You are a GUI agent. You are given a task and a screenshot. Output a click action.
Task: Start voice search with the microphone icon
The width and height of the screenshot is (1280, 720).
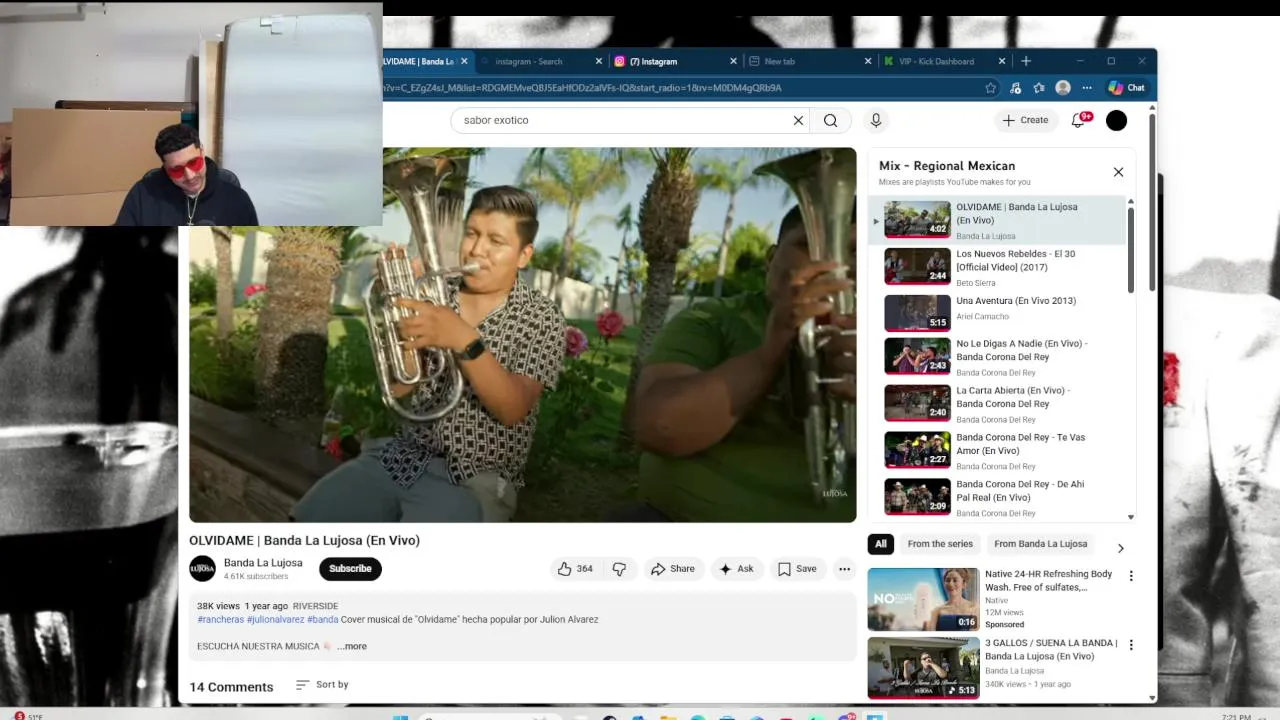[x=876, y=120]
